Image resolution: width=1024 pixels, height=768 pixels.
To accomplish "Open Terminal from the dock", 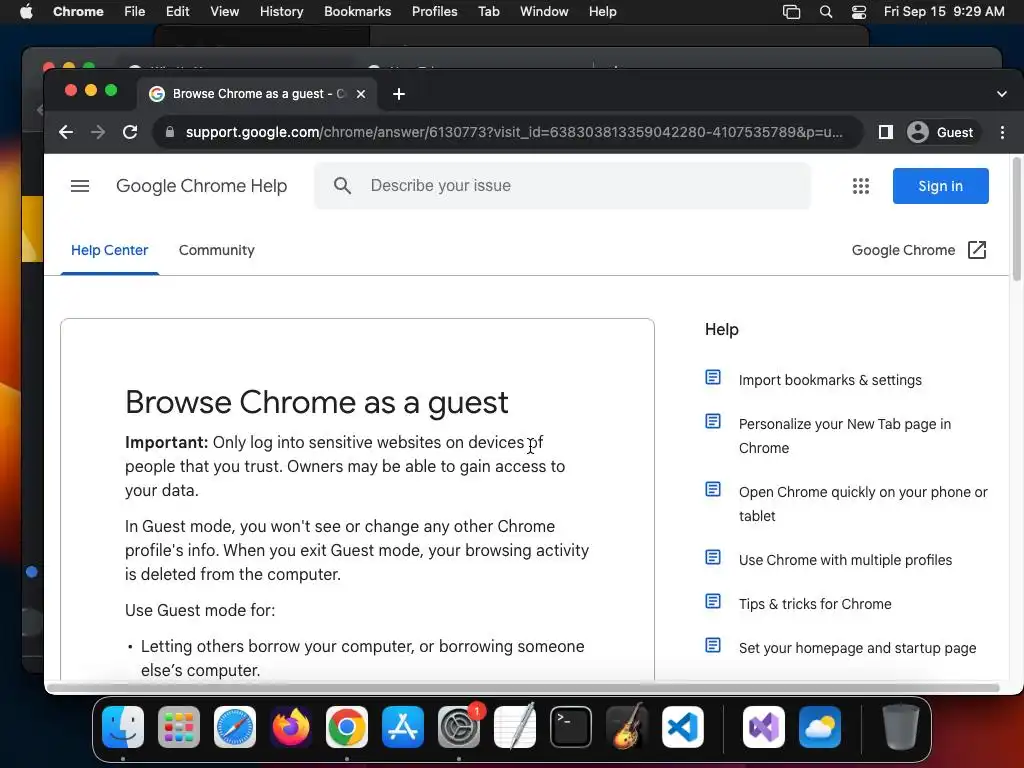I will [x=571, y=727].
